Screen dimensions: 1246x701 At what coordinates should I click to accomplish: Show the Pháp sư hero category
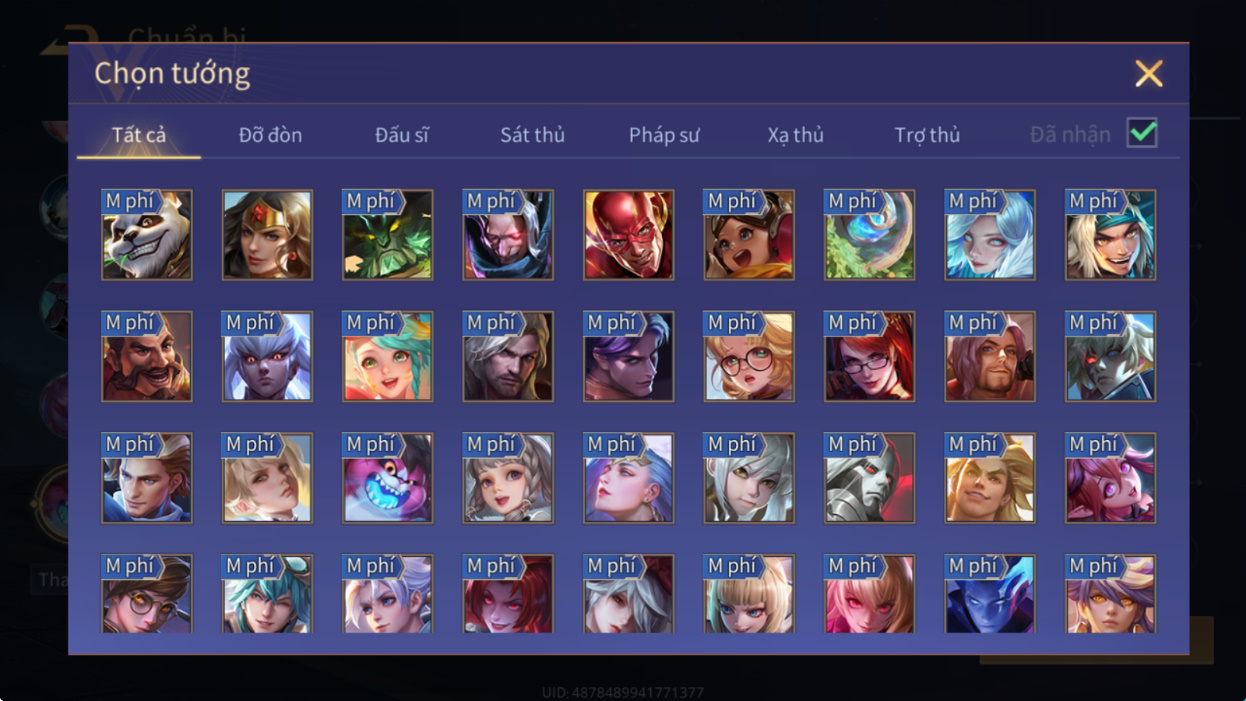point(664,135)
